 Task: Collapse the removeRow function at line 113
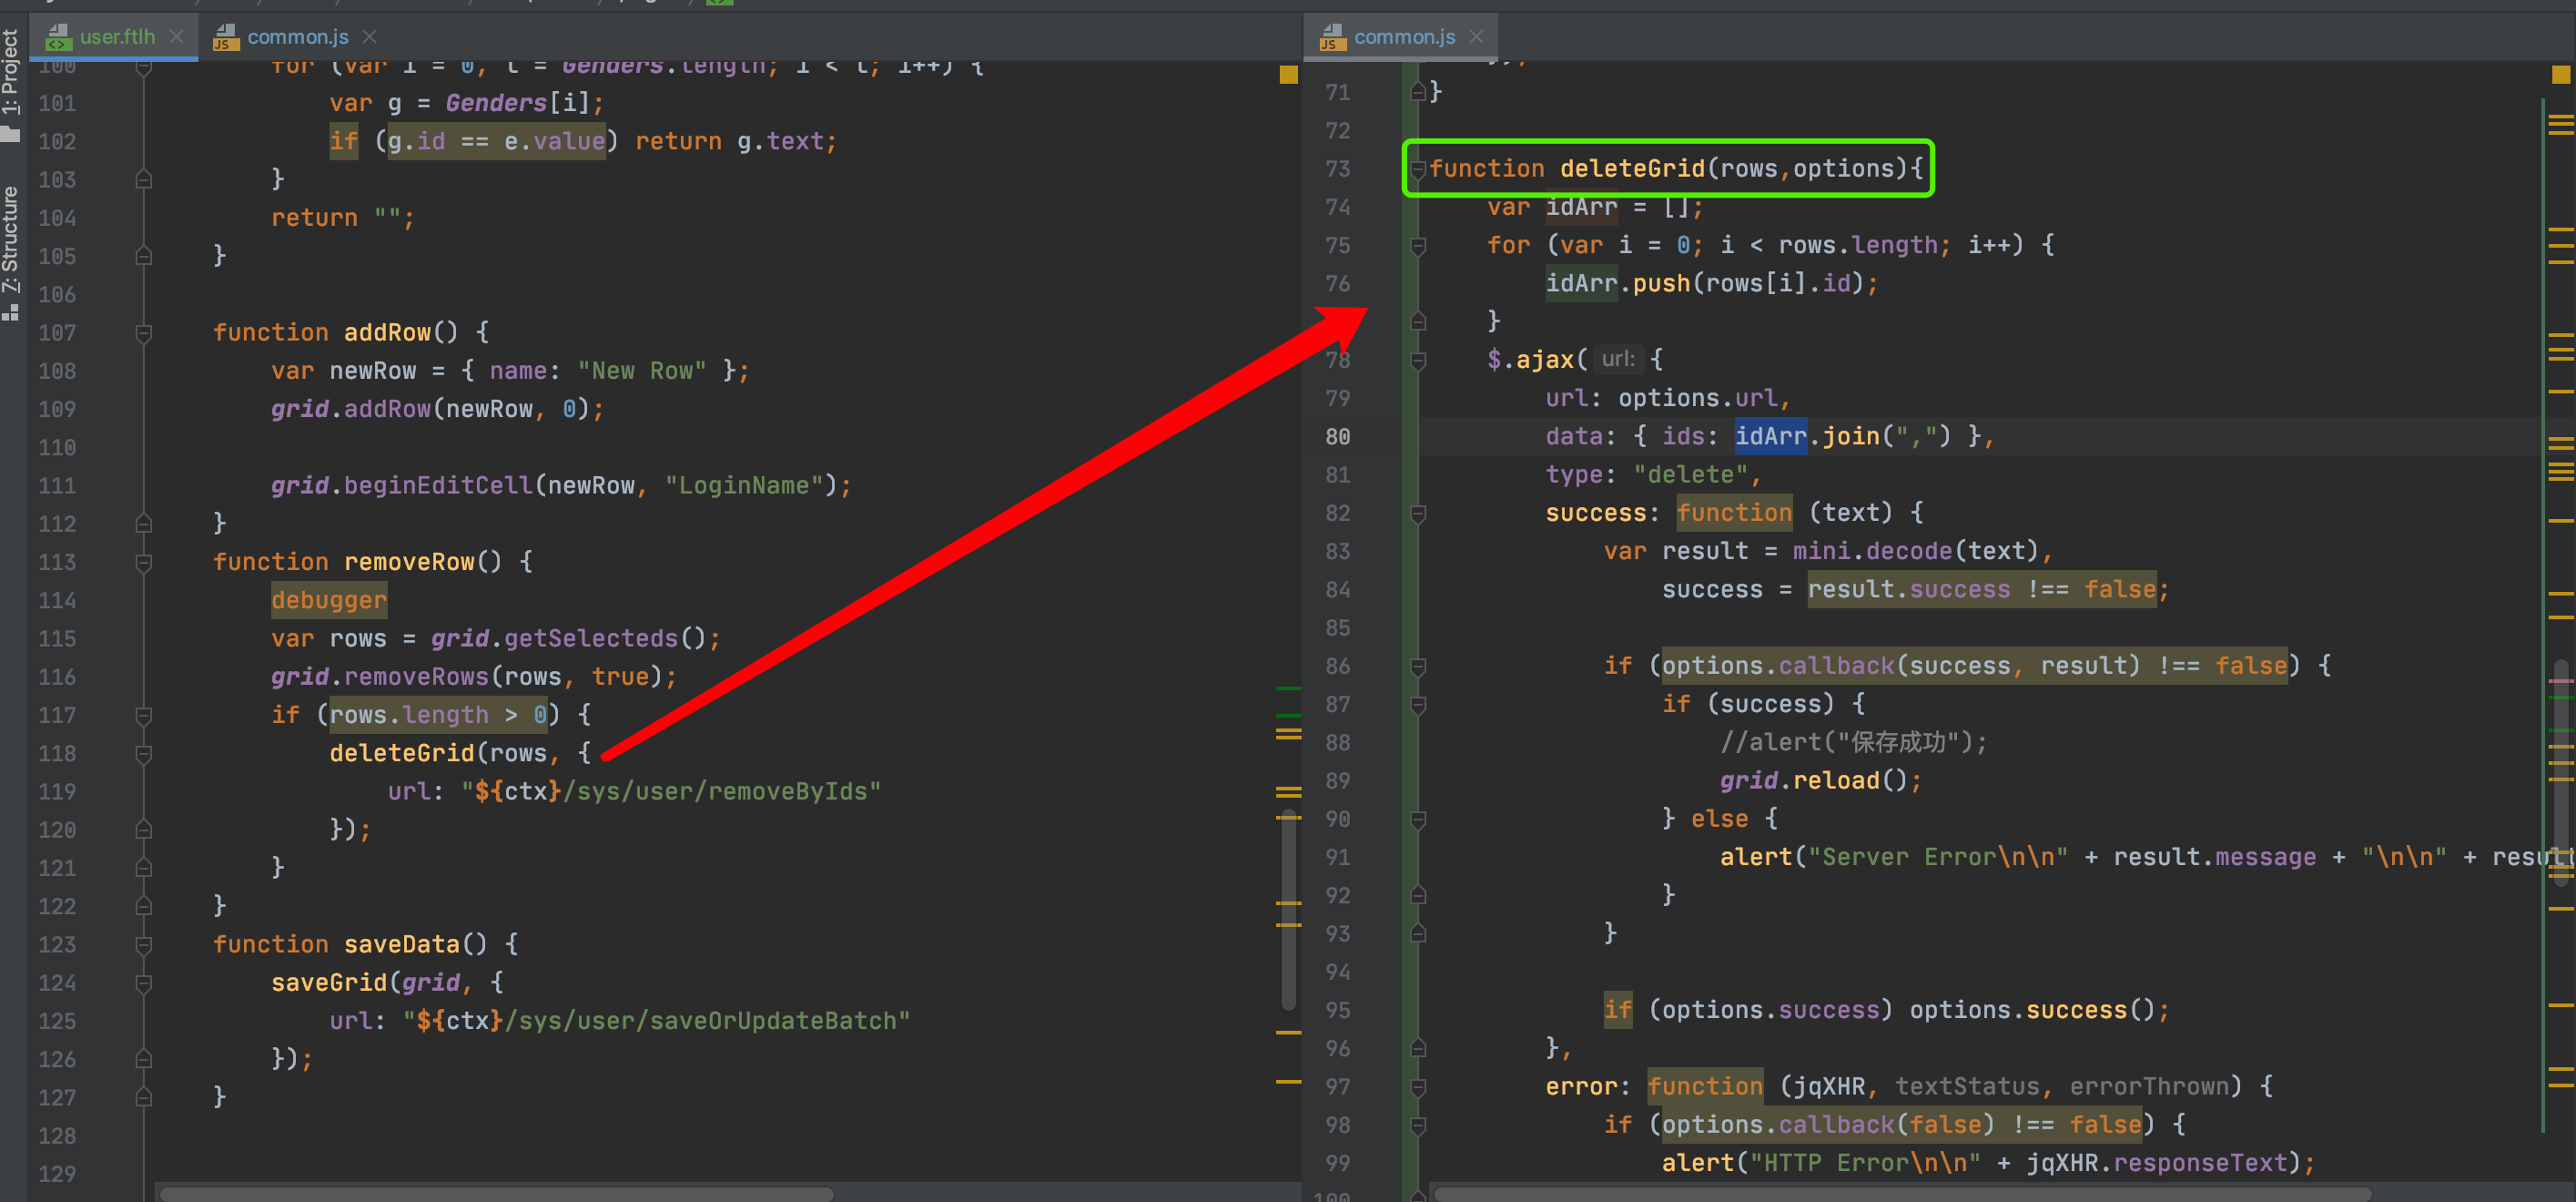pyautogui.click(x=144, y=563)
